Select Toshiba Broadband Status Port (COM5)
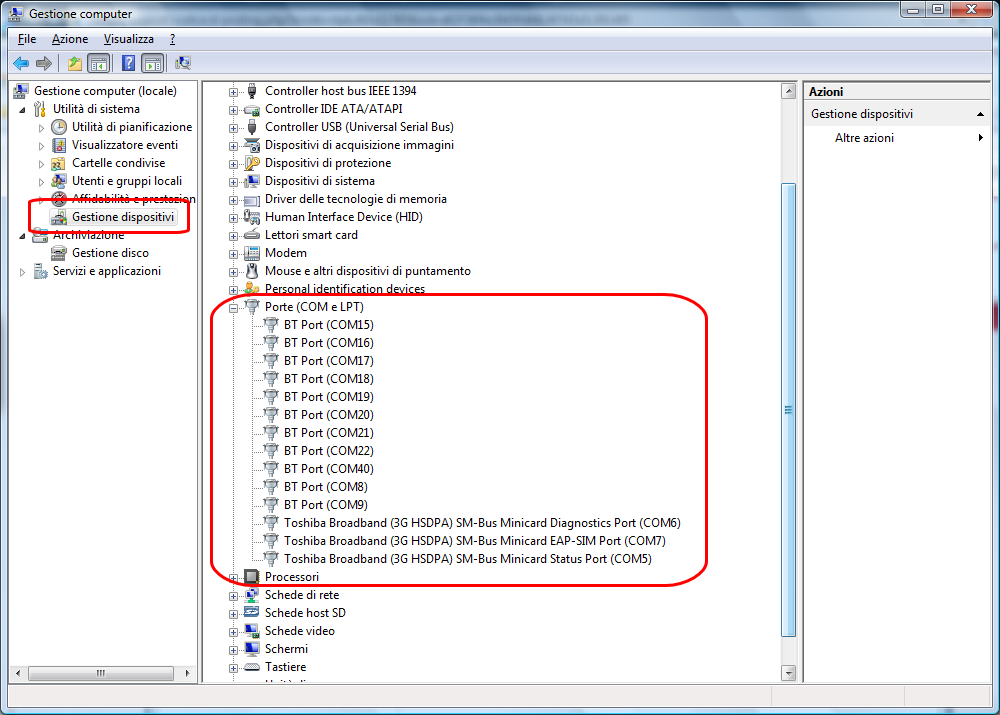 [x=467, y=559]
